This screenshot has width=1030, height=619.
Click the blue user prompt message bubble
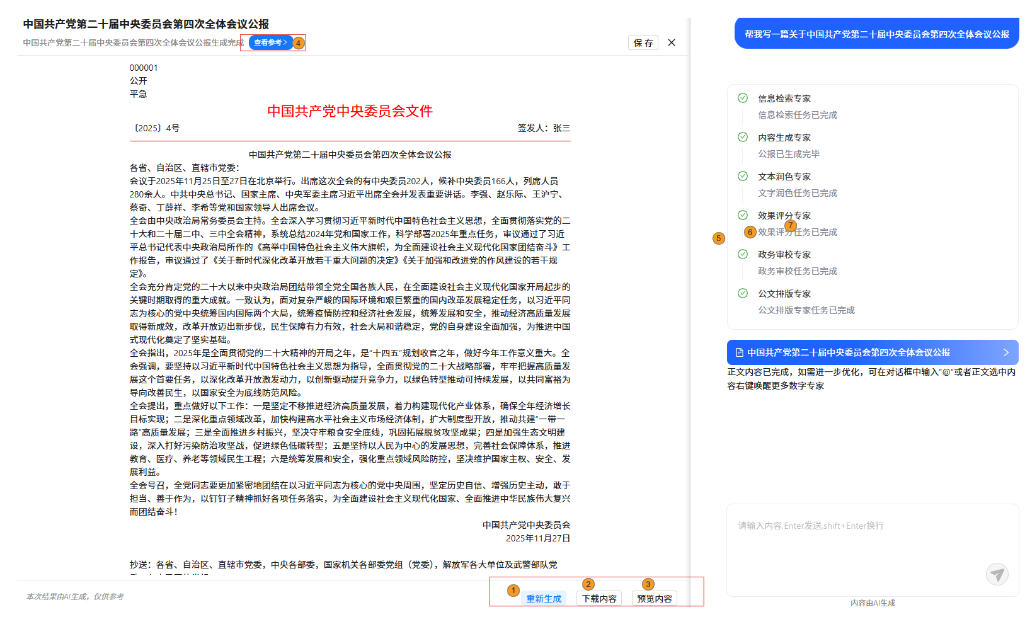[x=876, y=34]
